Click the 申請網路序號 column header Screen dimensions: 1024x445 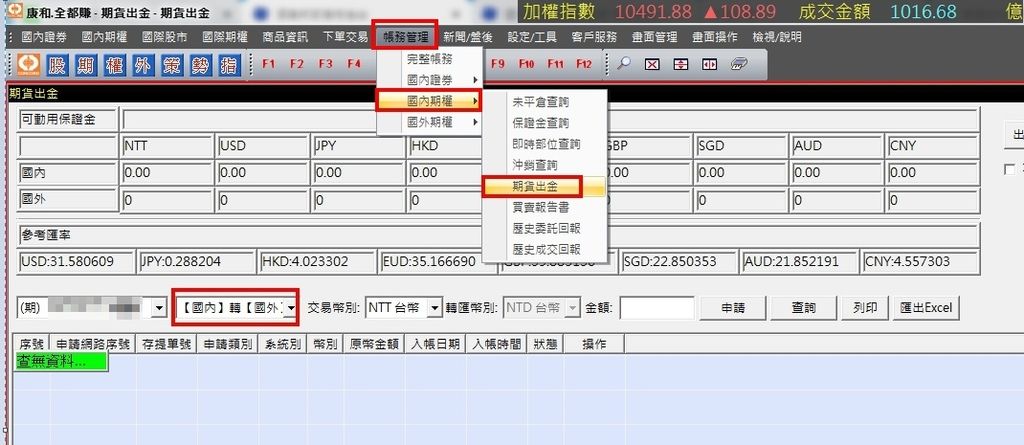point(93,344)
